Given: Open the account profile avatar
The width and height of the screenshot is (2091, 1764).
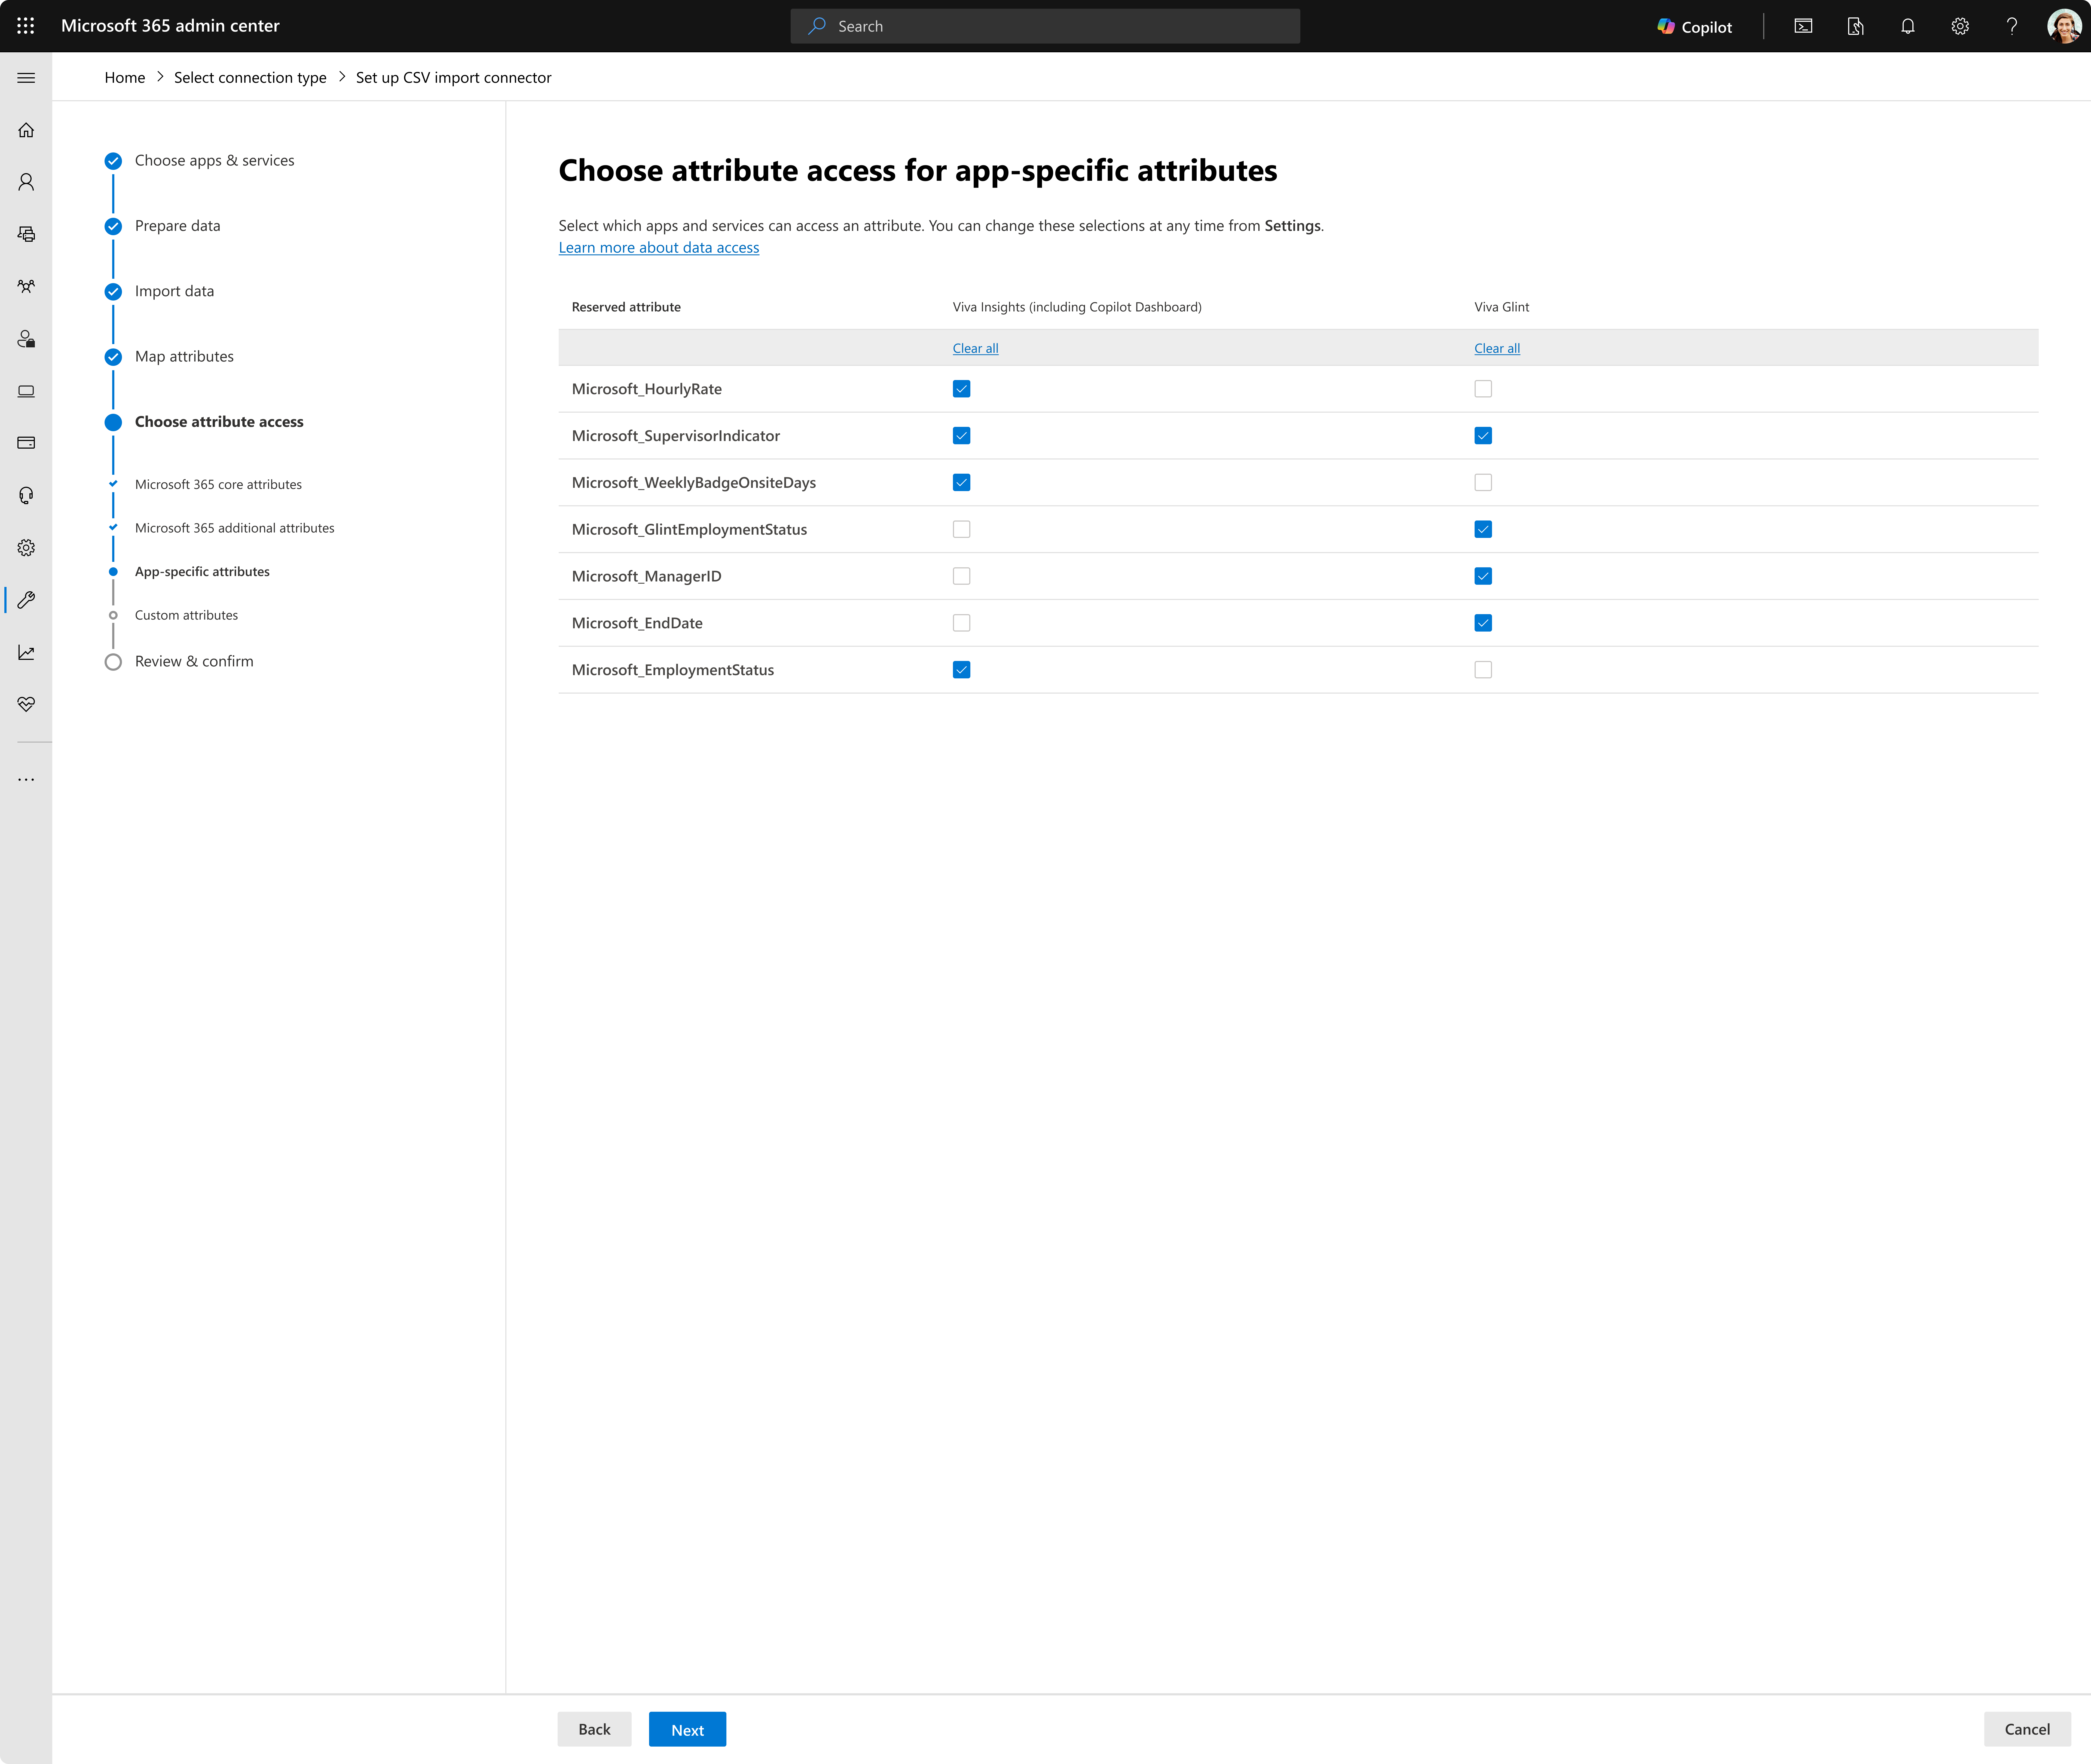Looking at the screenshot, I should tap(2064, 26).
